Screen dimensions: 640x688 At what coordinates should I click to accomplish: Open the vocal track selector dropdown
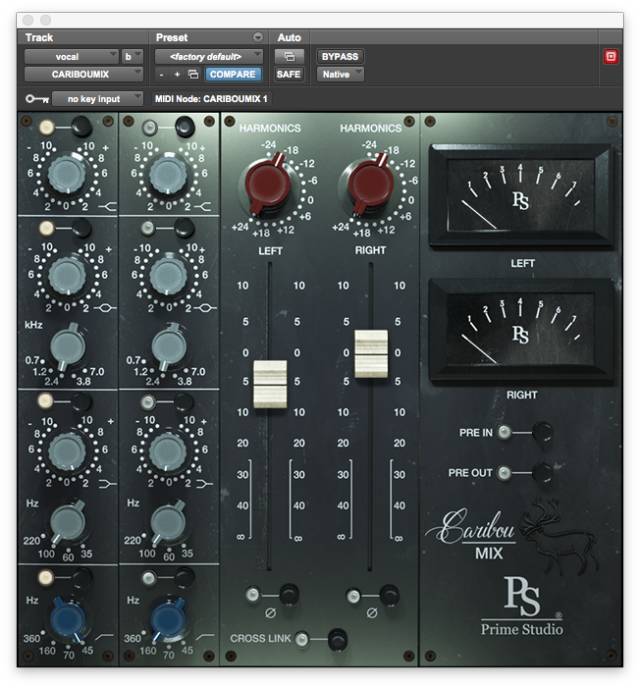72,57
